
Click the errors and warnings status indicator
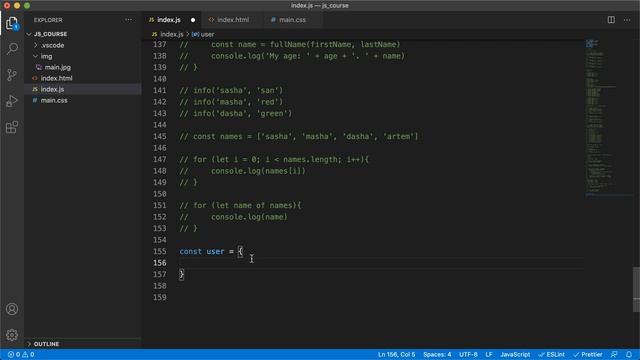tap(21, 354)
